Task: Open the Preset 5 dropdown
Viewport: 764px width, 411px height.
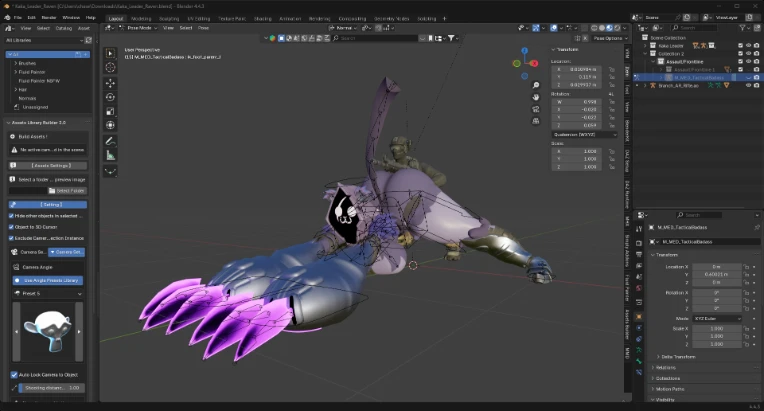Action: (48, 294)
